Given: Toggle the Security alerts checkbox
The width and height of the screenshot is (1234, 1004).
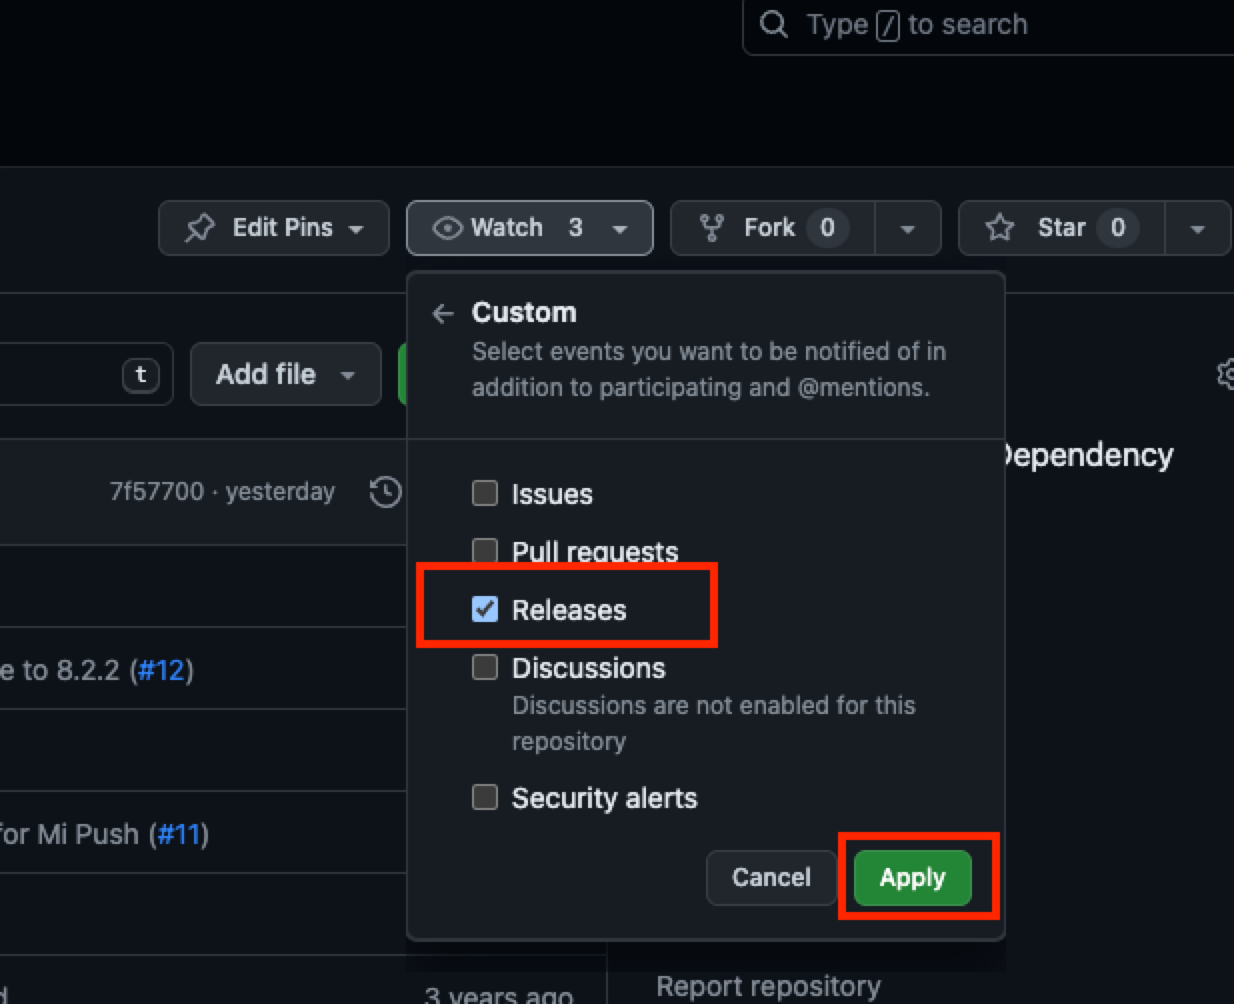Looking at the screenshot, I should pyautogui.click(x=485, y=796).
